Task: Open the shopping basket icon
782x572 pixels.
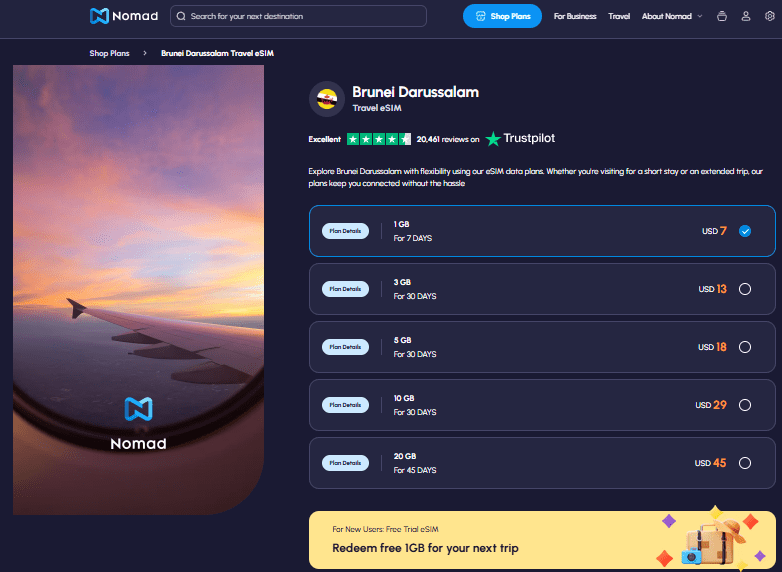Action: (x=722, y=16)
